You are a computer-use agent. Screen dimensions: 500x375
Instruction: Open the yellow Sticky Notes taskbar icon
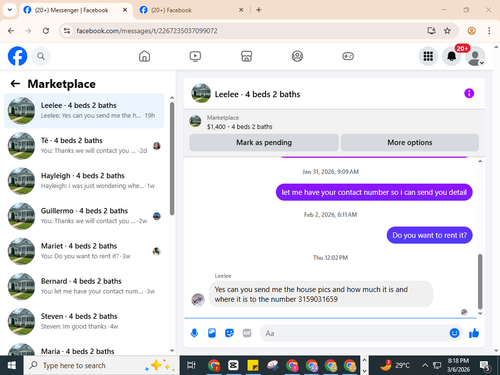click(253, 365)
